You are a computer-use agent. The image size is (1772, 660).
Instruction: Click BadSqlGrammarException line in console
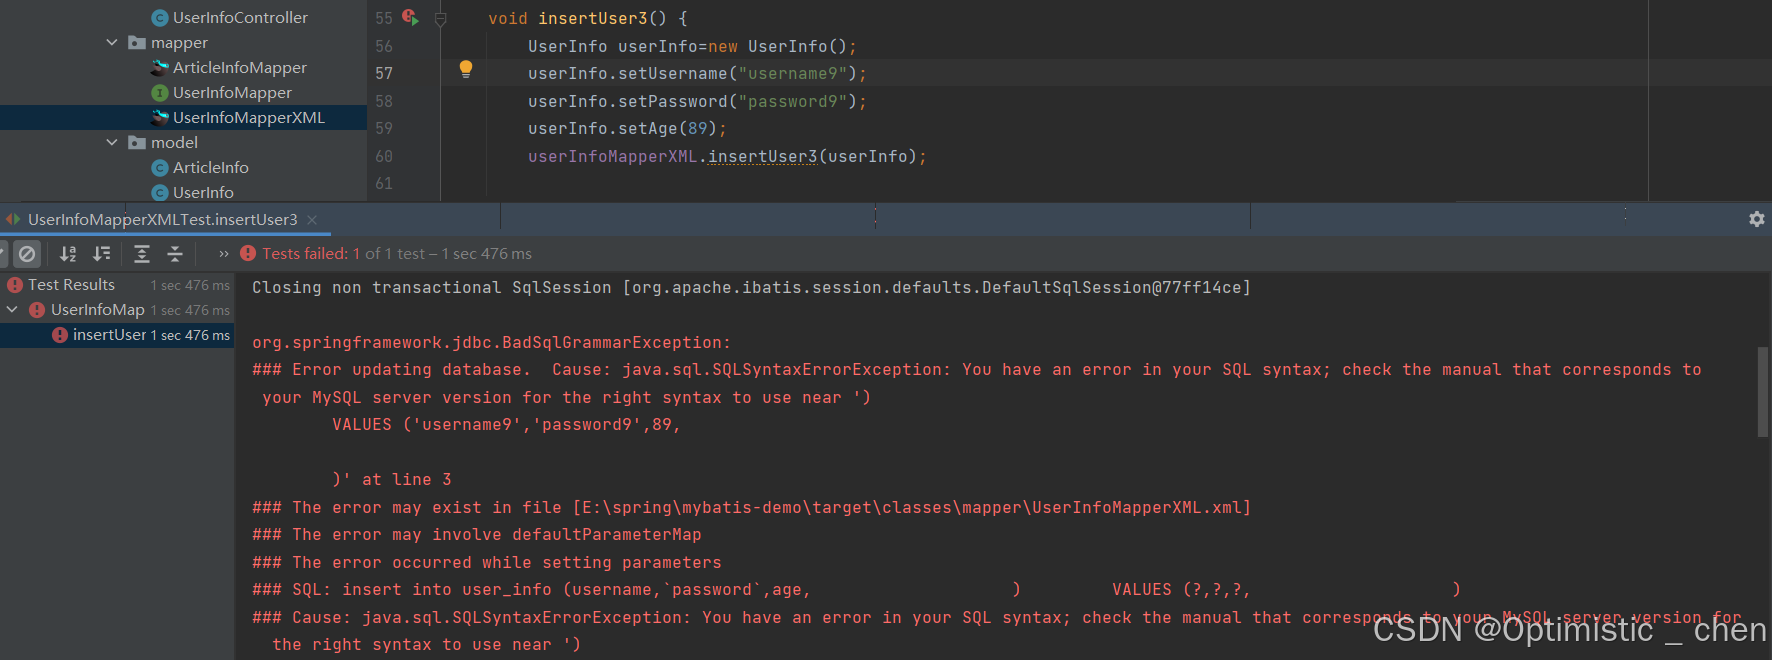(x=491, y=343)
